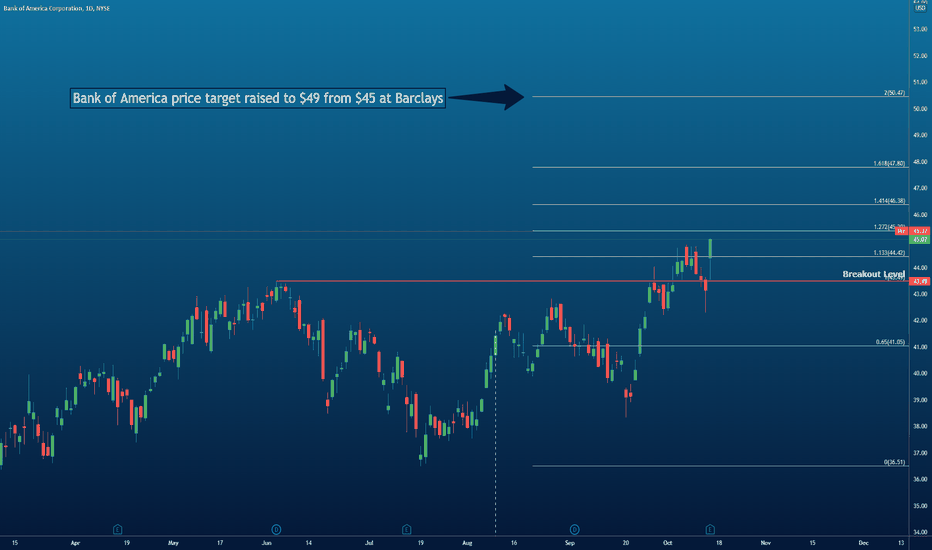Click the 48.00 price axis label
The image size is (932, 550).
(x=920, y=162)
